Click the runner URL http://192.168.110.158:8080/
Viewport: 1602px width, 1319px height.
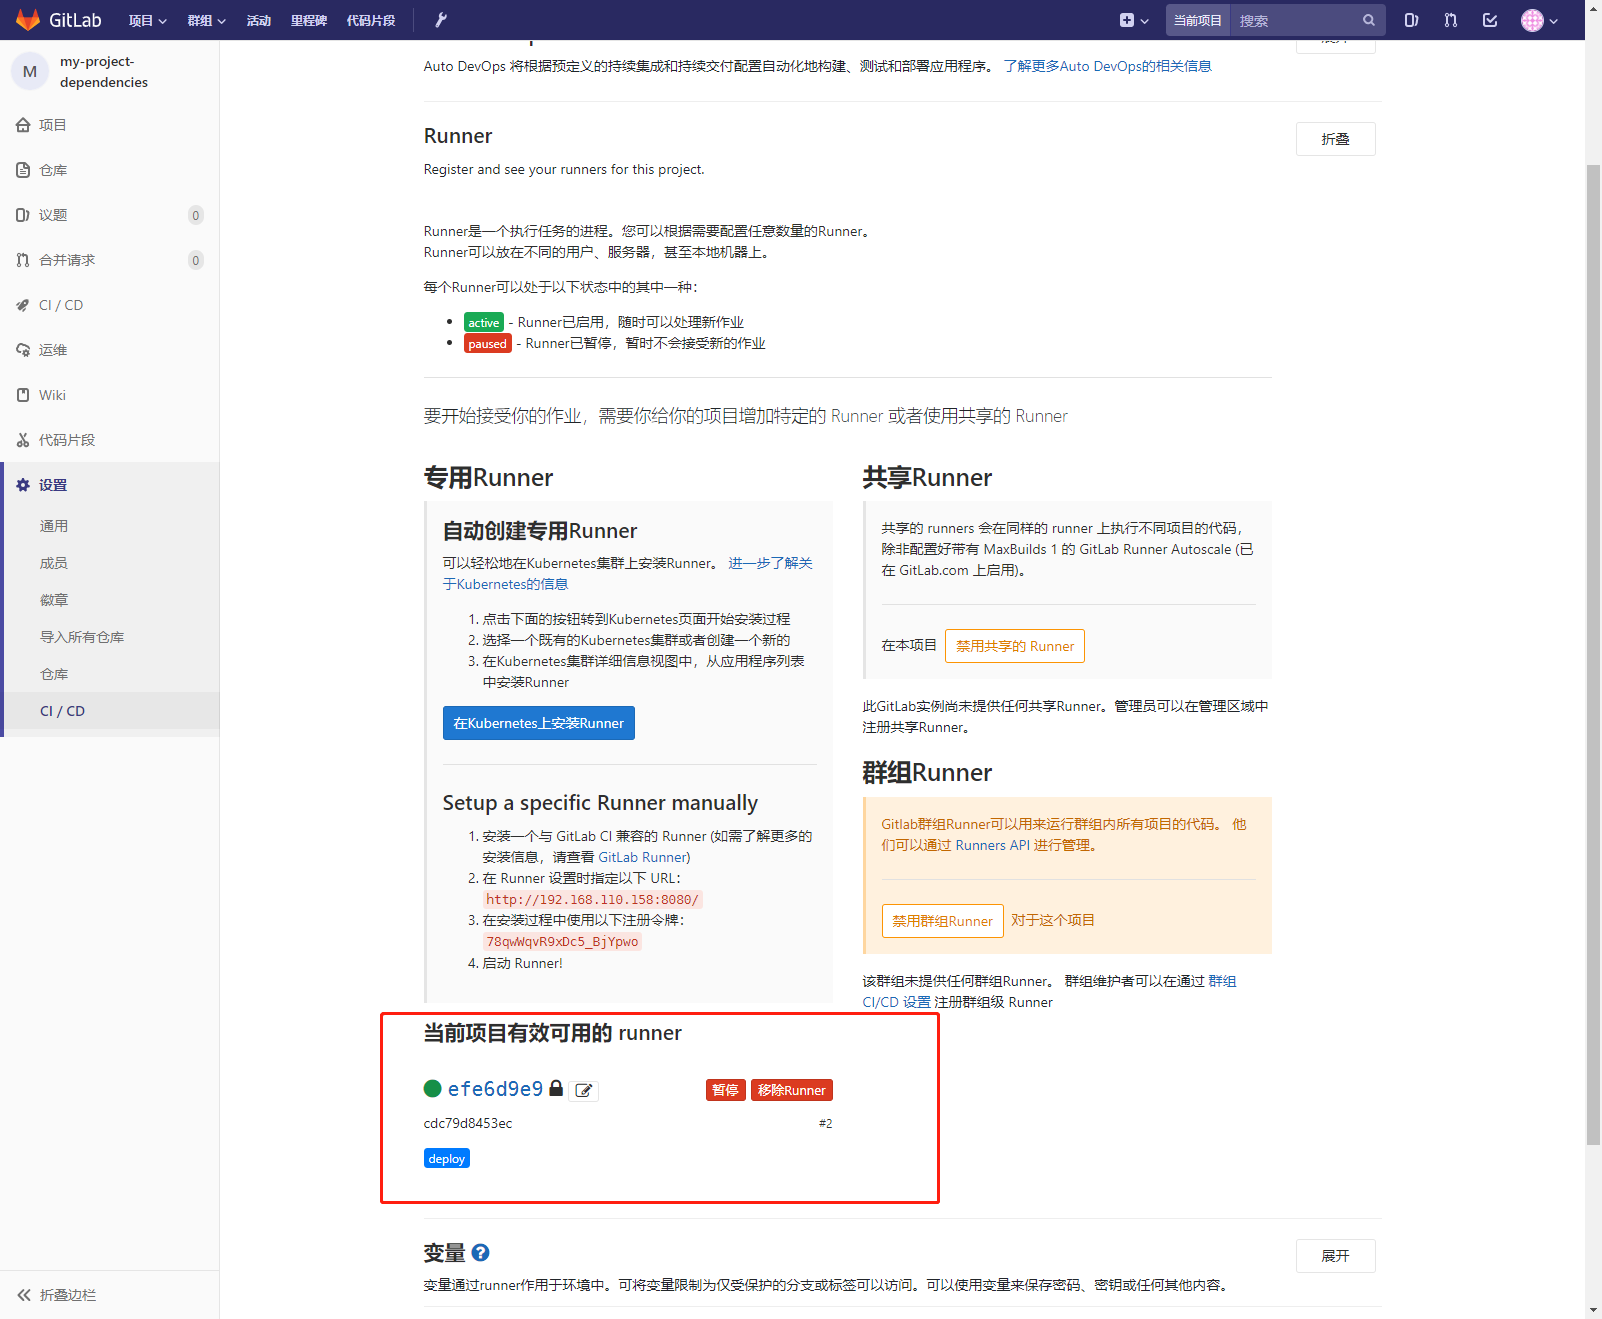coord(593,899)
